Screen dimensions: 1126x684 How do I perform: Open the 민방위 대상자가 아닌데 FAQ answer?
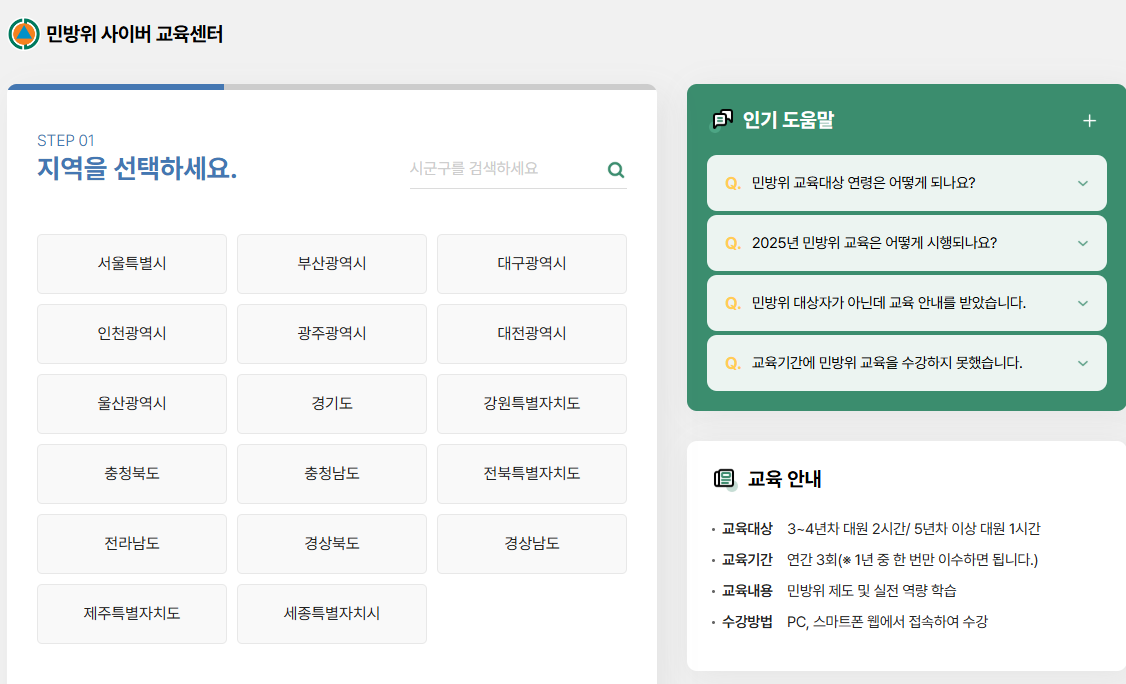tap(906, 303)
